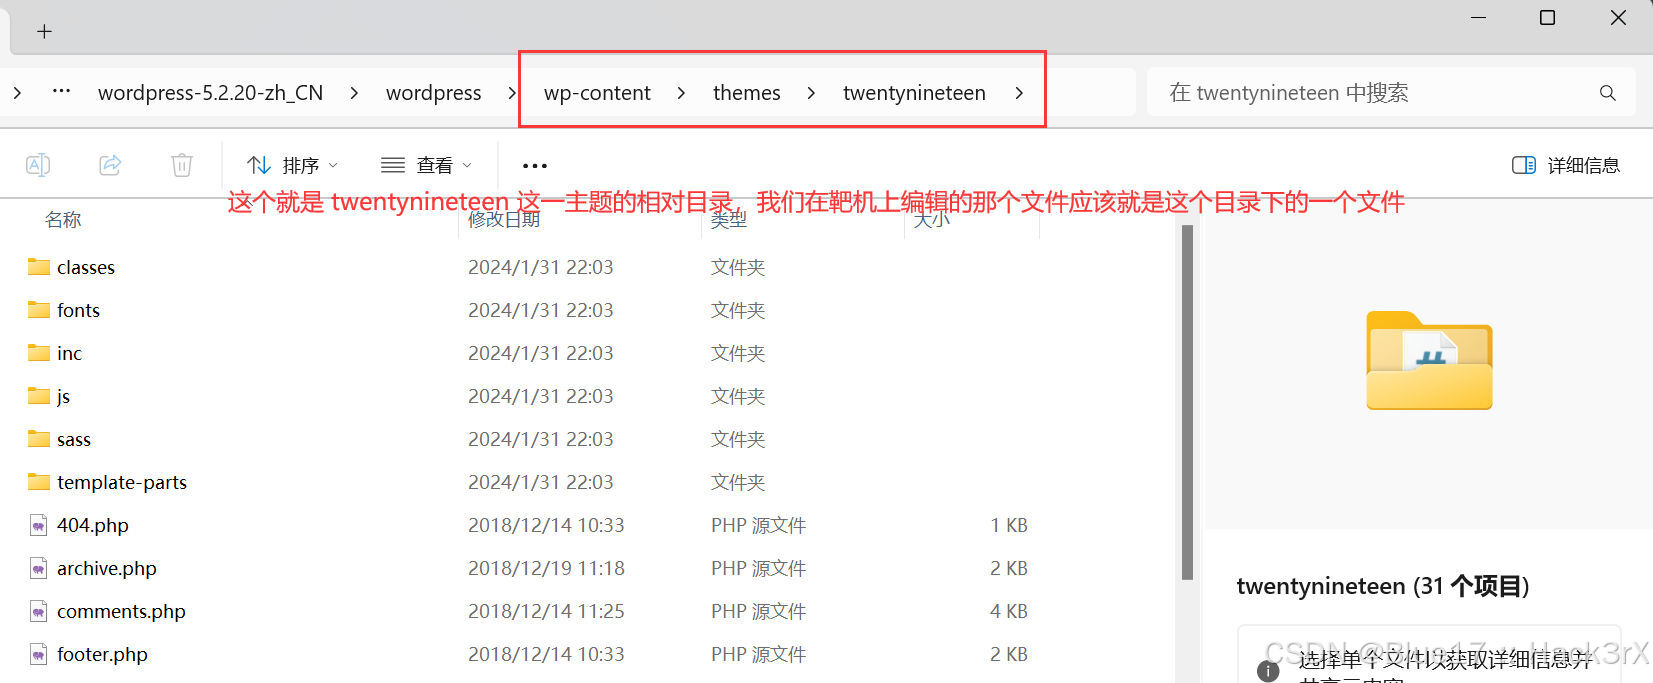Expand chevron after themes breadcrumb
Screen dimensions: 1653x683
click(811, 93)
